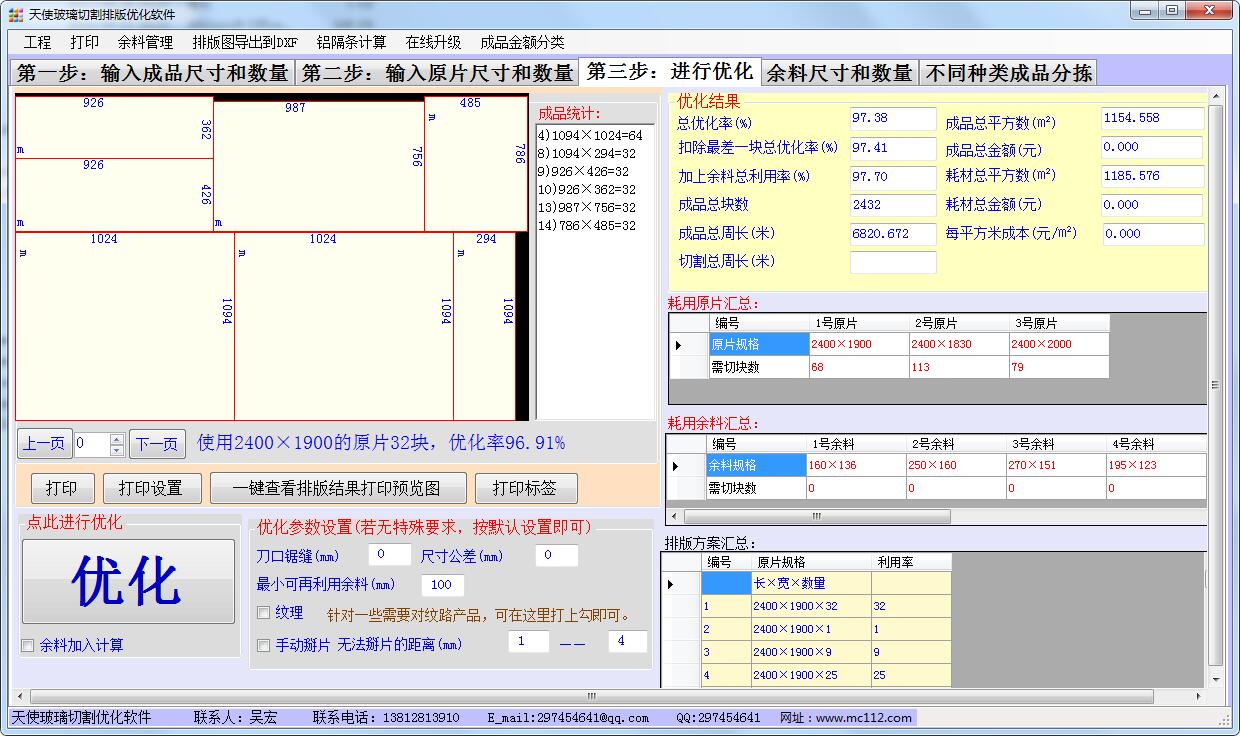This screenshot has width=1240, height=736.
Task: Click the 总优化率 value field
Action: (x=893, y=119)
